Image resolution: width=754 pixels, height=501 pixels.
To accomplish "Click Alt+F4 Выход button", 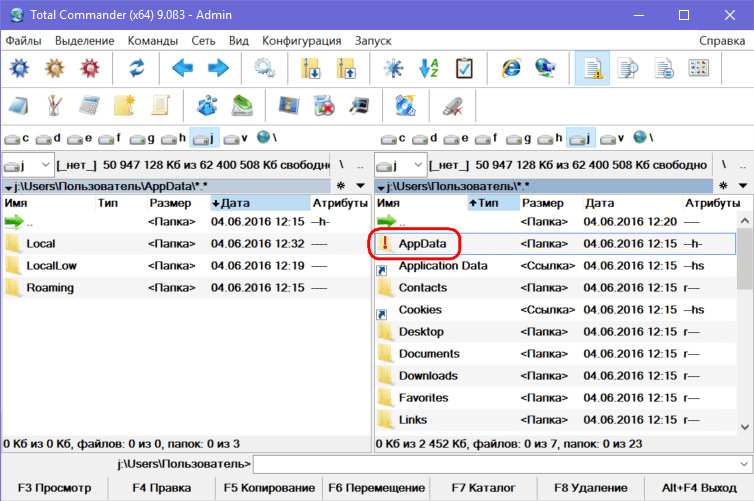I will (x=699, y=488).
